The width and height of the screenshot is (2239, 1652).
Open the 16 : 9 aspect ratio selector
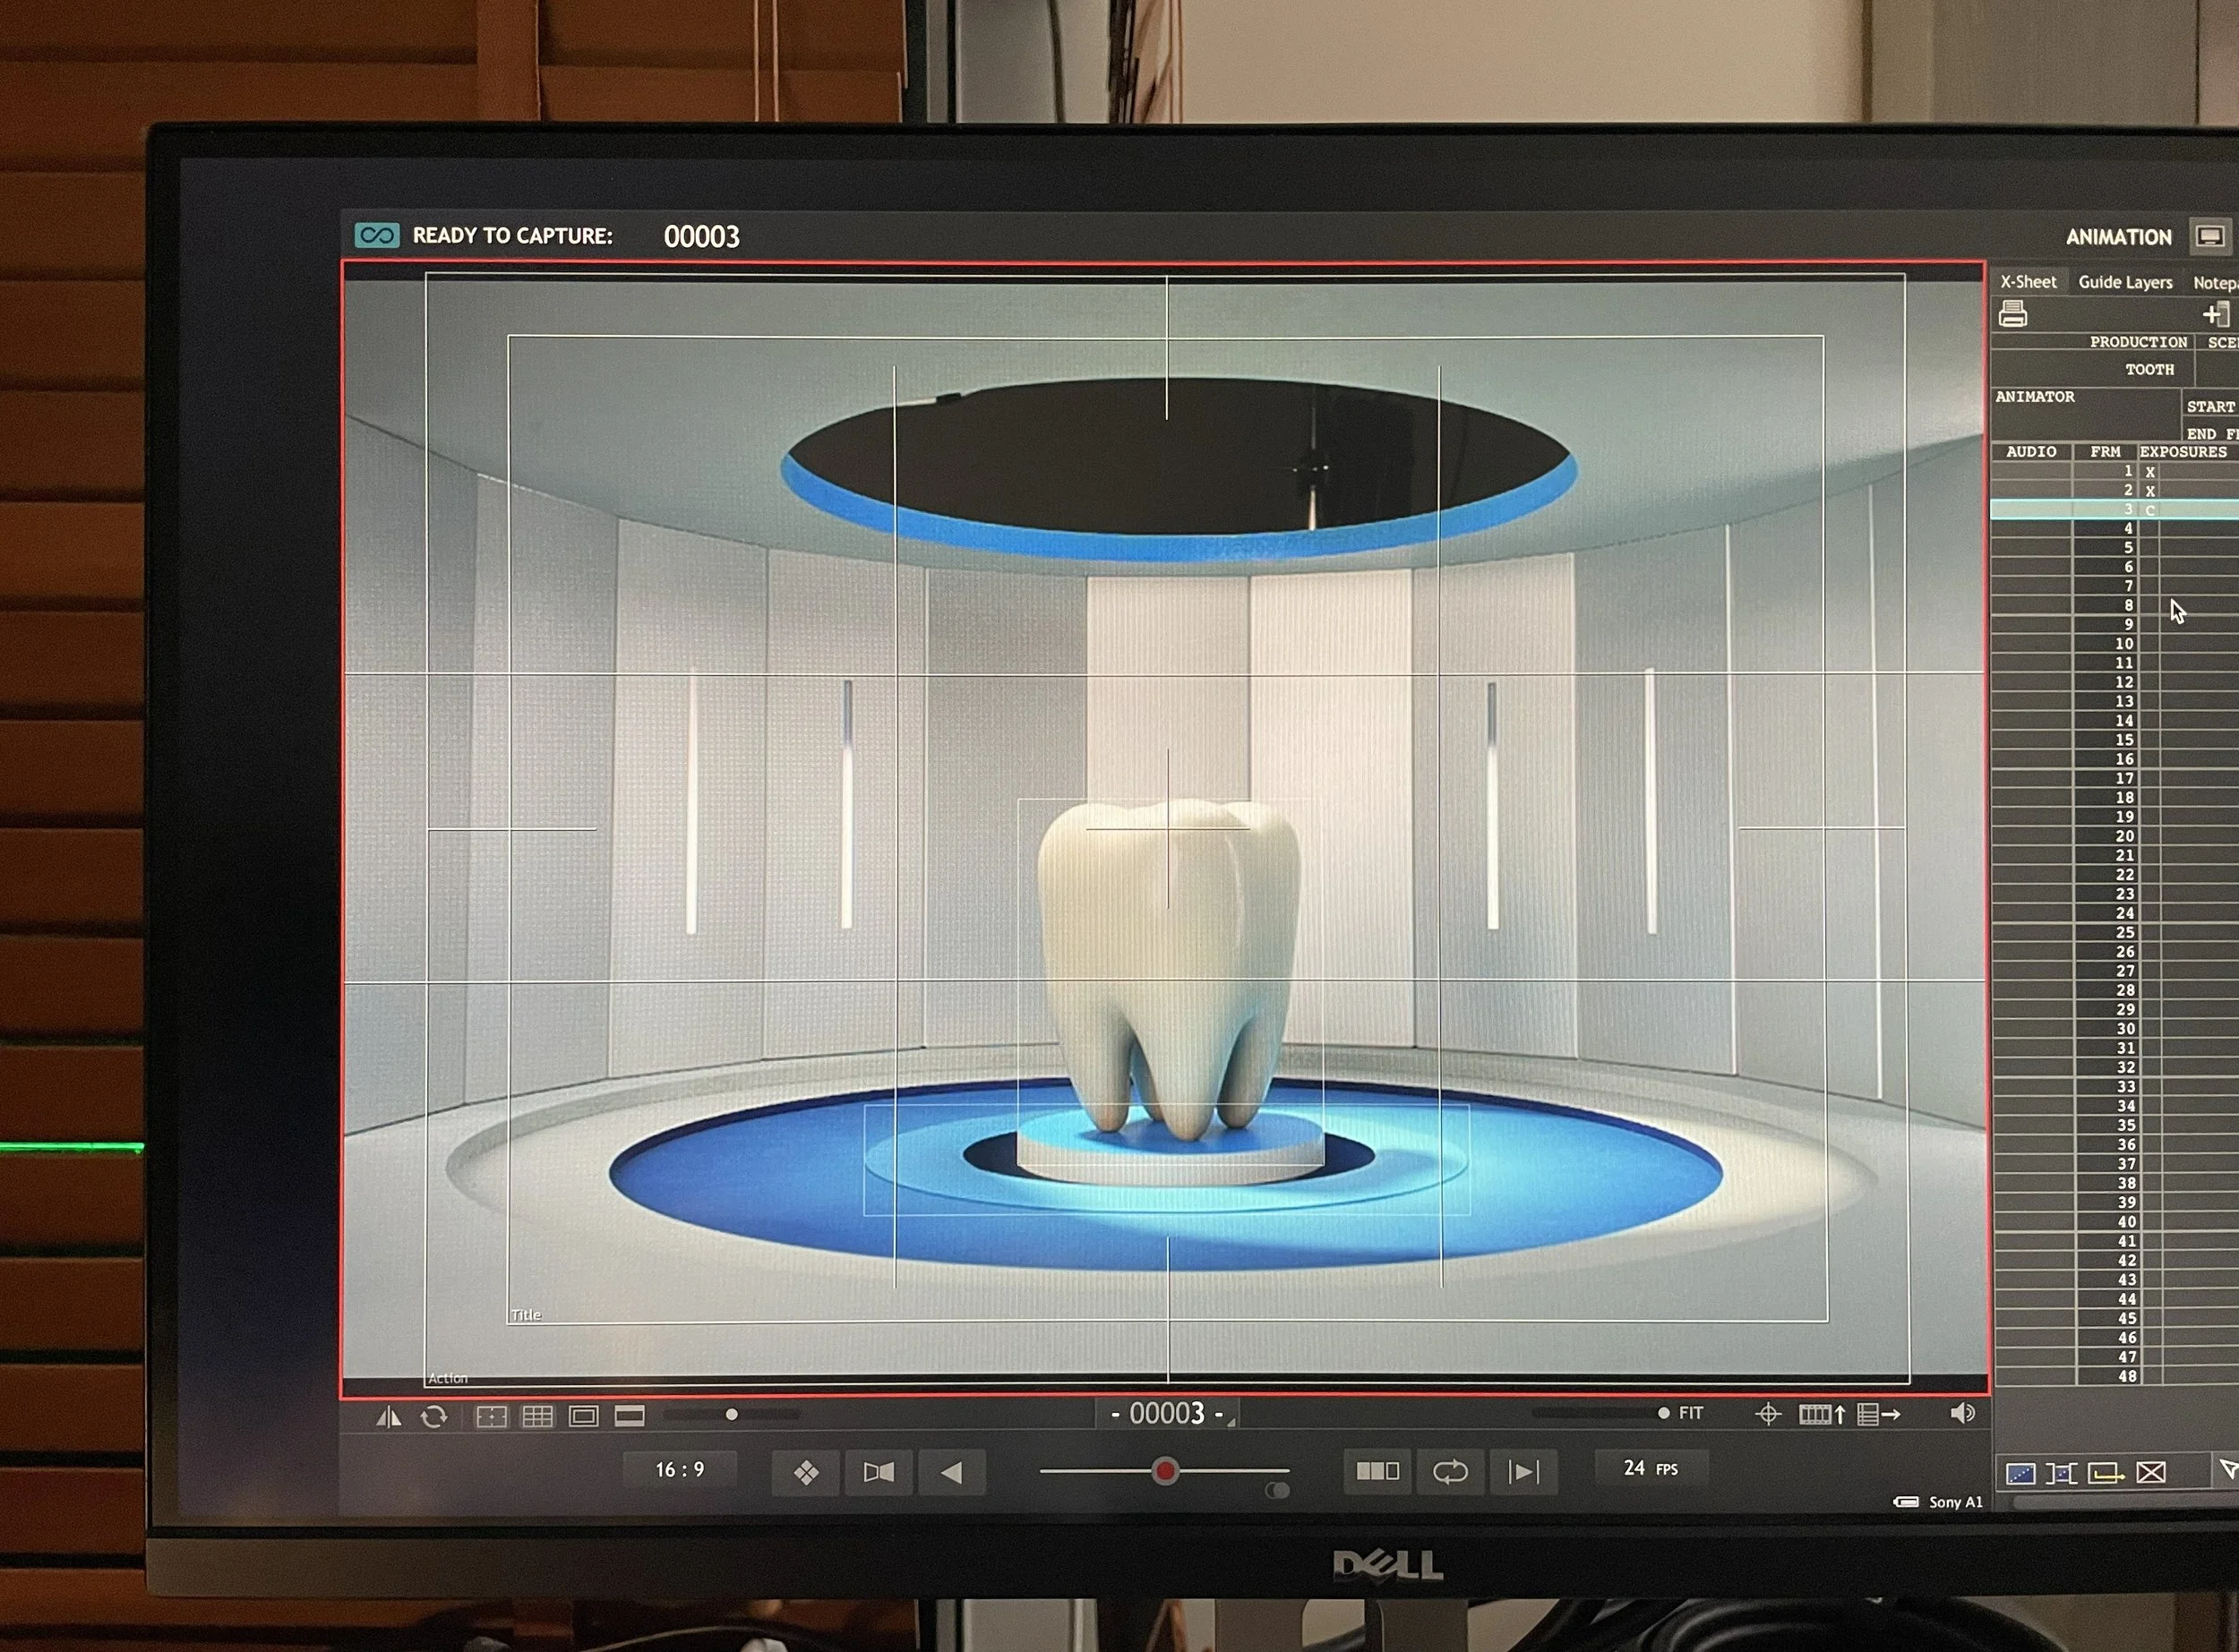pos(680,1470)
